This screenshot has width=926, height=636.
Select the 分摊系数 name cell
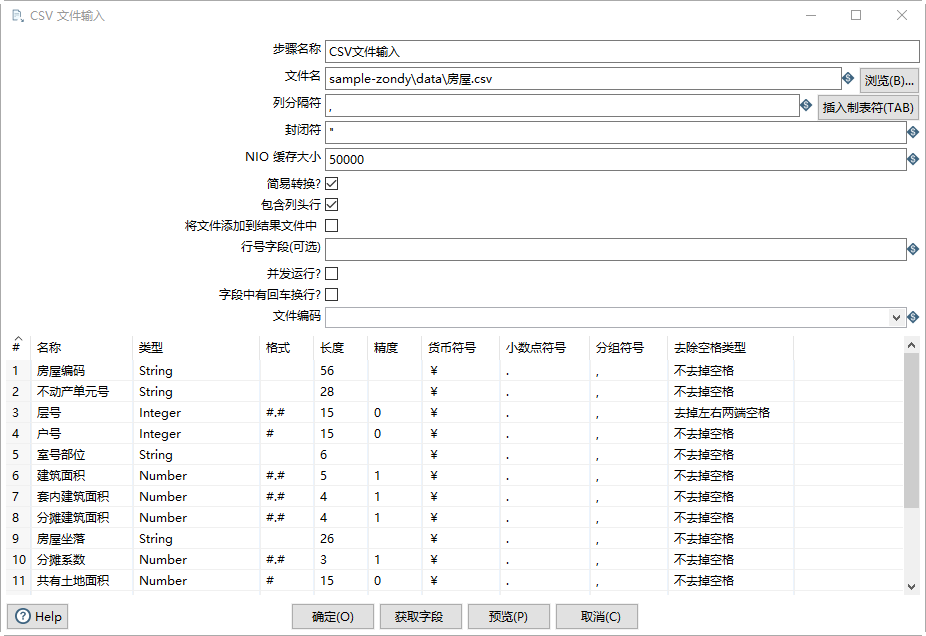[81, 559]
